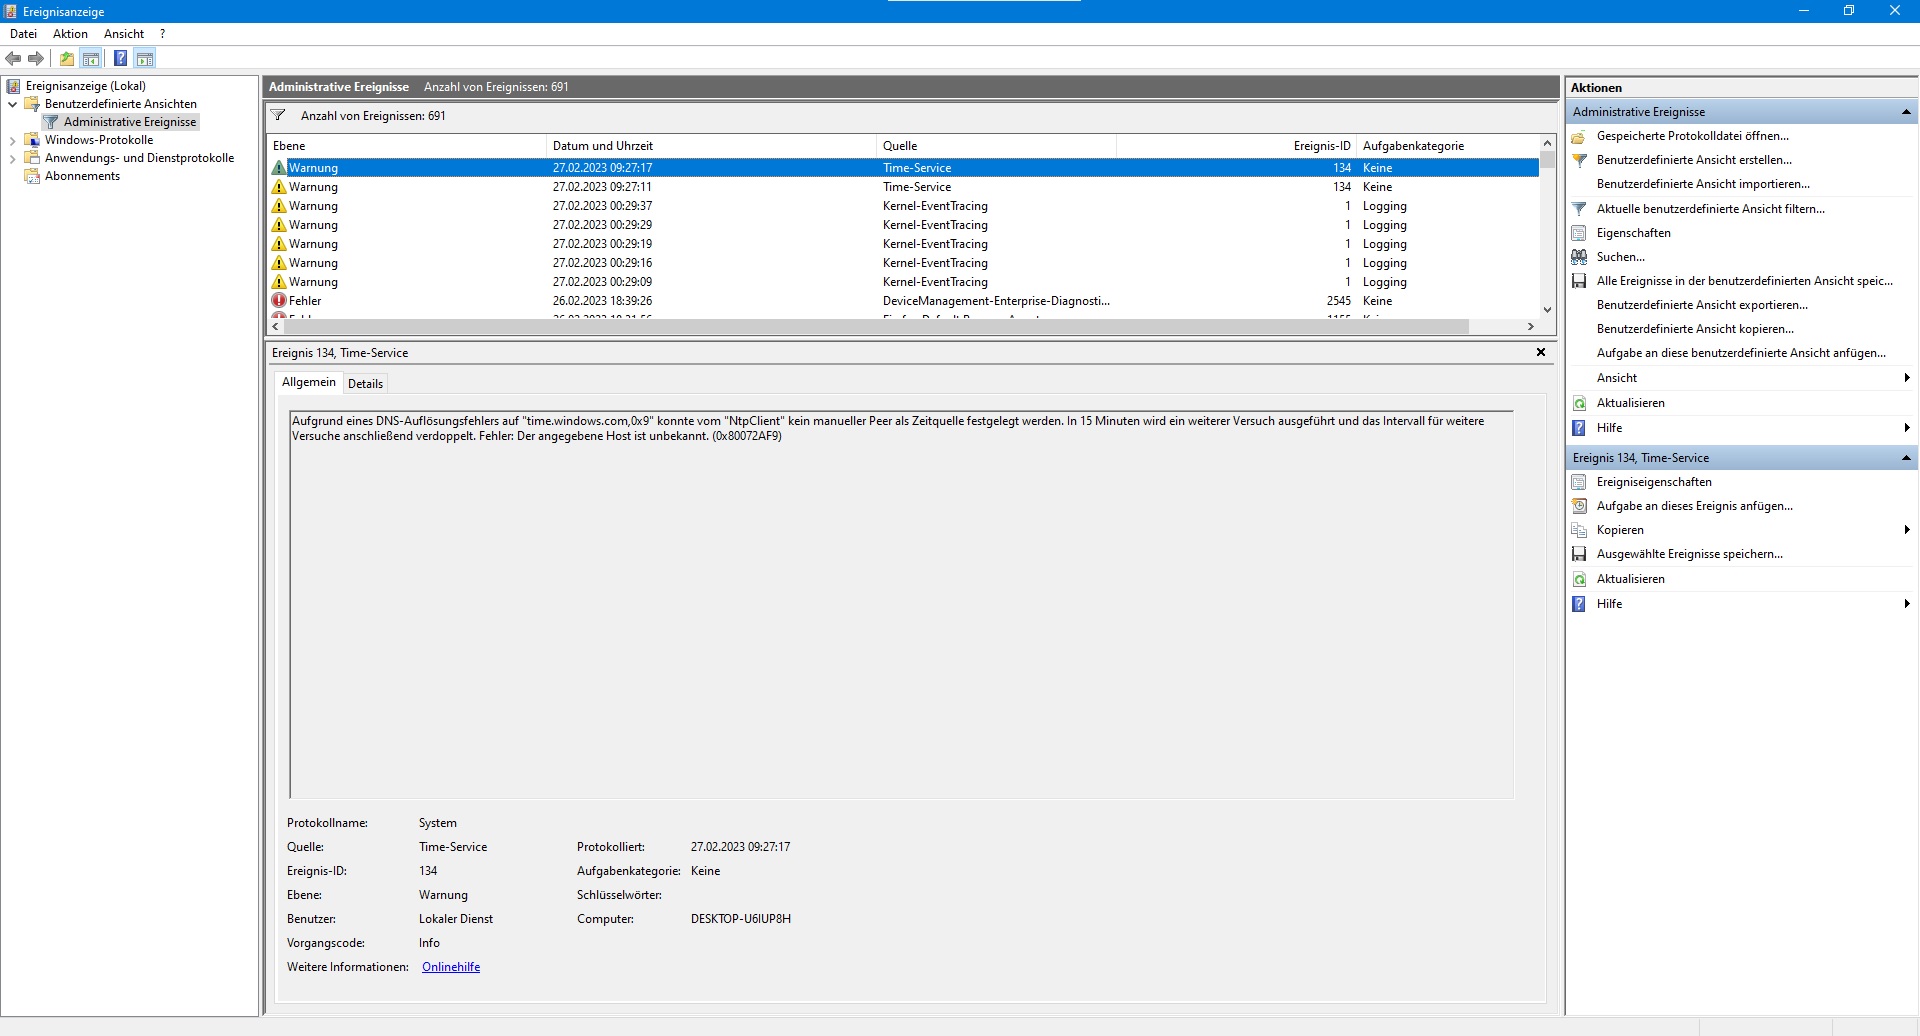The image size is (1920, 1036).
Task: Click the Gespeicherte Protokolldatei öffnen icon
Action: 1579,136
